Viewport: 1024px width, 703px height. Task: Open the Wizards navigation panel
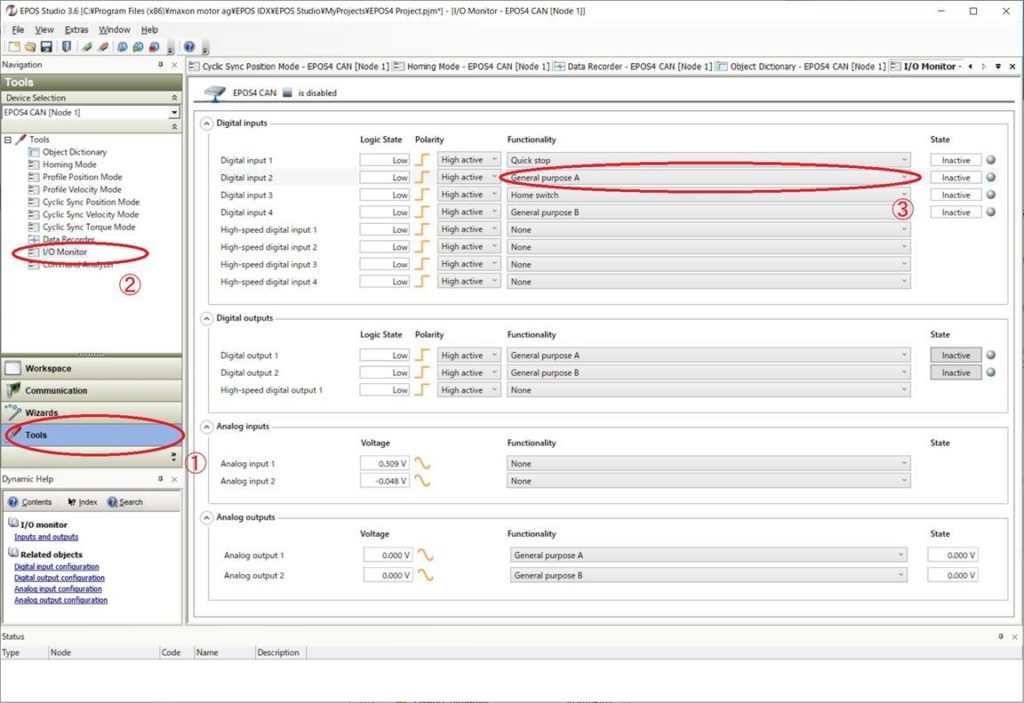[x=42, y=412]
